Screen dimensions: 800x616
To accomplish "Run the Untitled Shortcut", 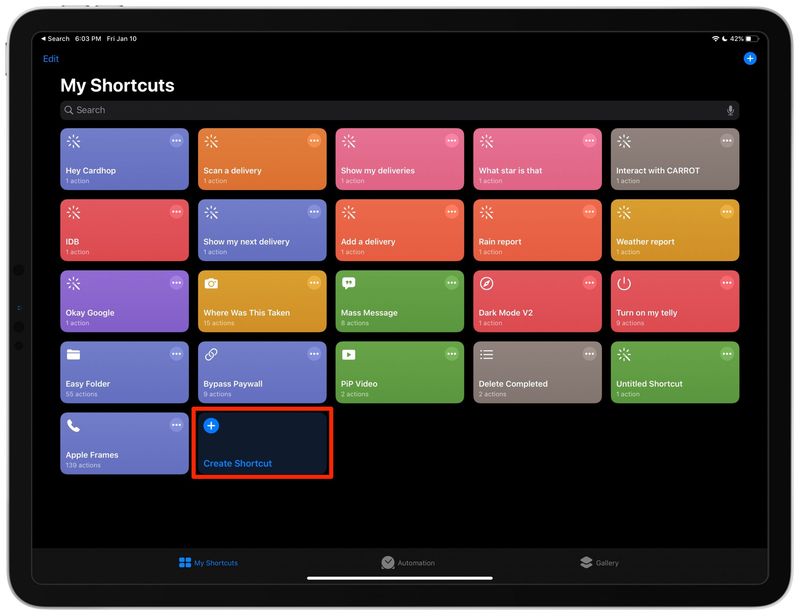I will click(675, 372).
